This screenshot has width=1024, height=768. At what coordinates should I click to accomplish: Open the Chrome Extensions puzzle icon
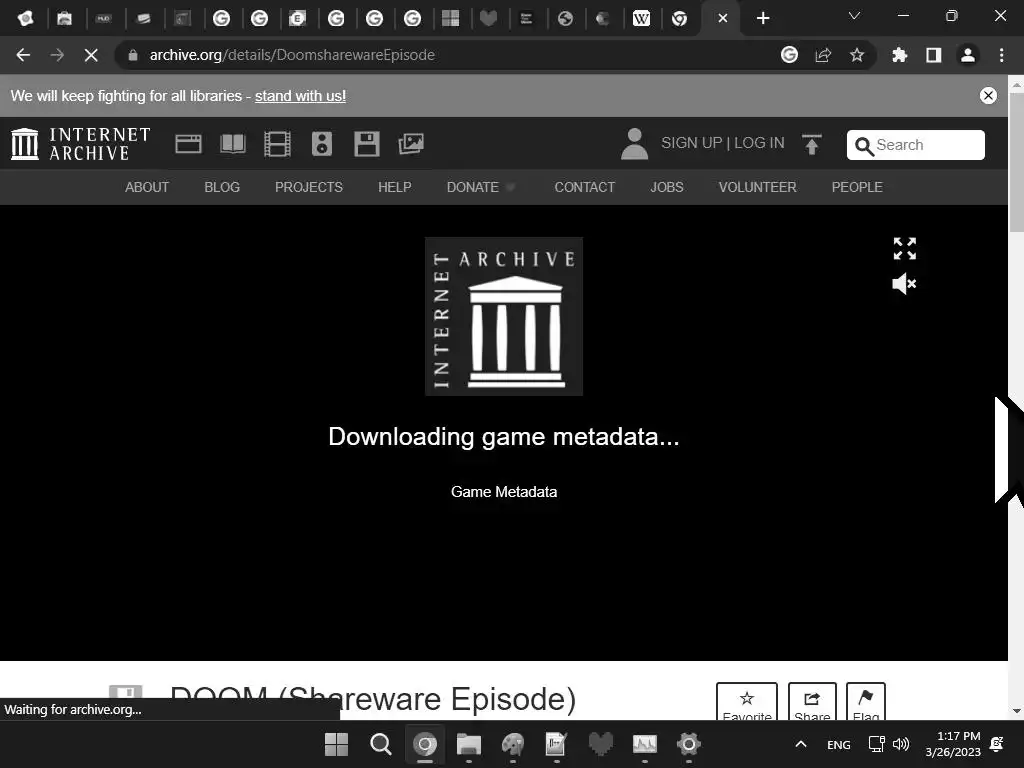click(x=900, y=56)
